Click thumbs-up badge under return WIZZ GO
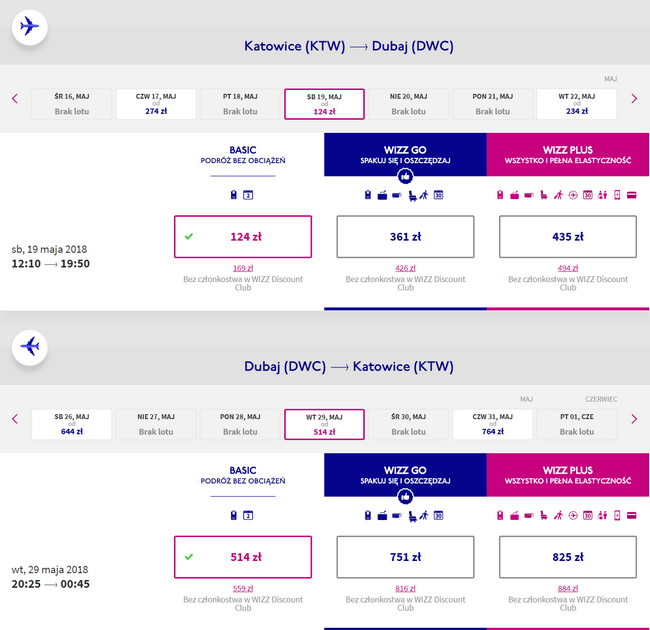The image size is (650, 630). click(x=405, y=497)
